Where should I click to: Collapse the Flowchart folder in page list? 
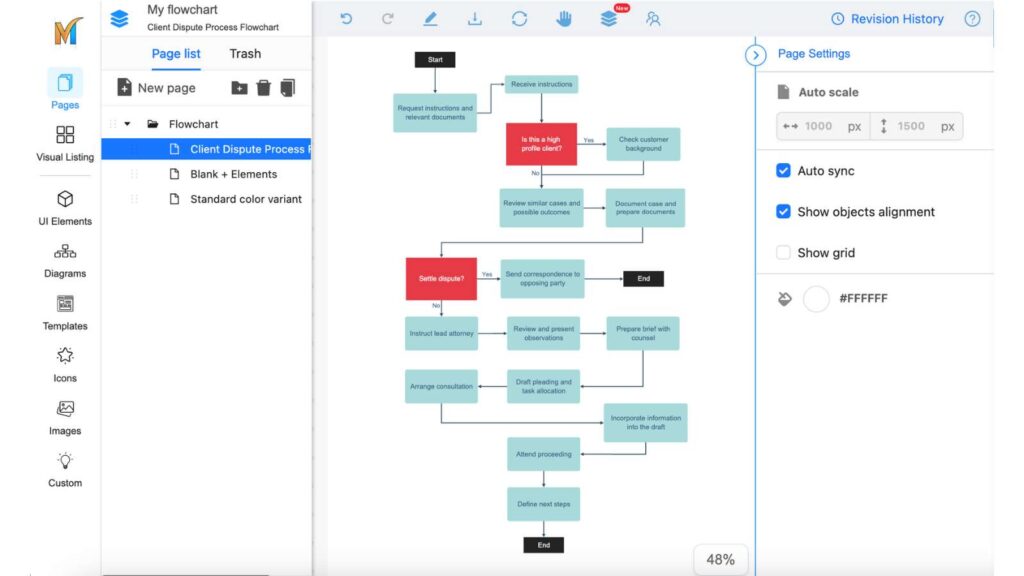[125, 123]
